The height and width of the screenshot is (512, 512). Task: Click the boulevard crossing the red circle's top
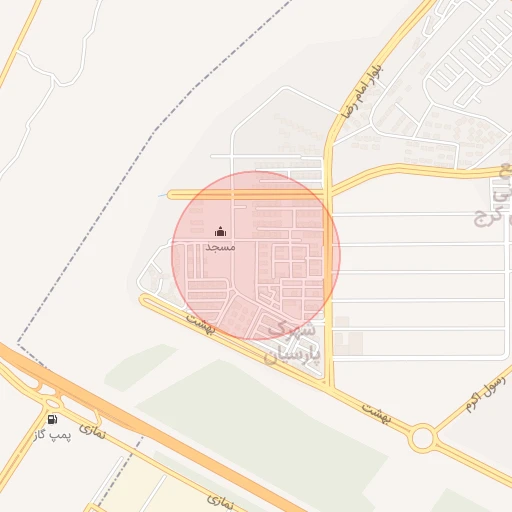click(x=247, y=195)
